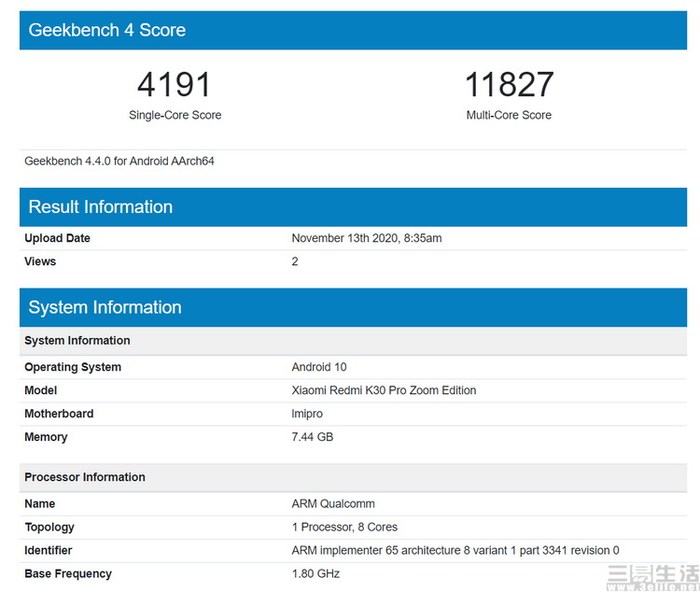This screenshot has height=592, width=700.
Task: Click the 'Base Frequency' row label
Action: [x=68, y=574]
